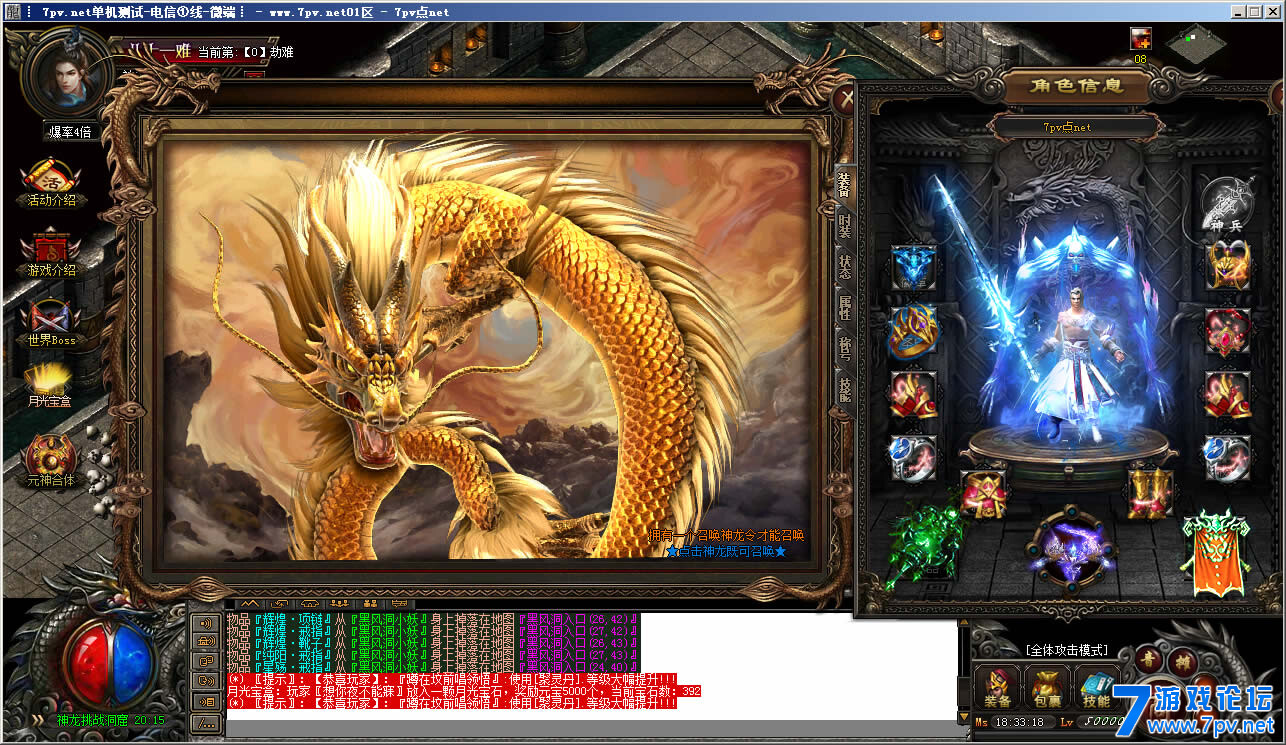Click the round 音 sound button
This screenshot has height=745, width=1286.
[x=1151, y=660]
